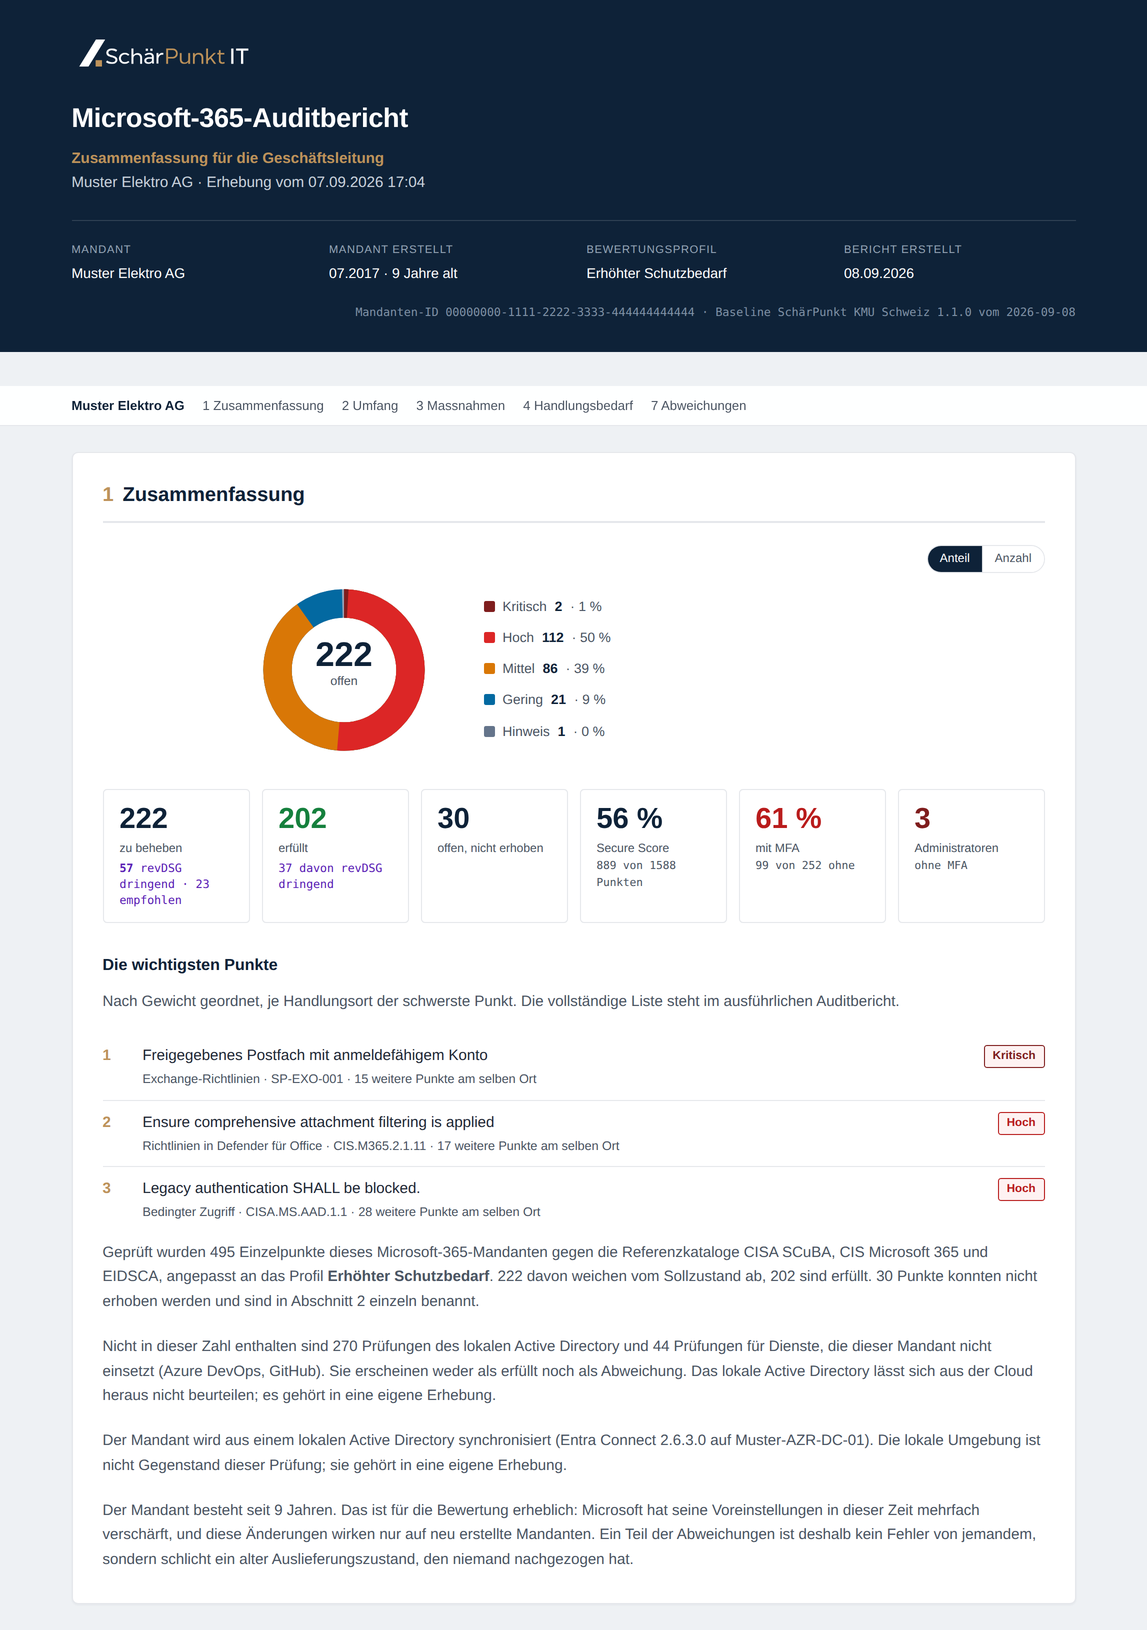Screen dimensions: 1147x1630
Task: Jump to section 2 Umfang
Action: (x=370, y=406)
